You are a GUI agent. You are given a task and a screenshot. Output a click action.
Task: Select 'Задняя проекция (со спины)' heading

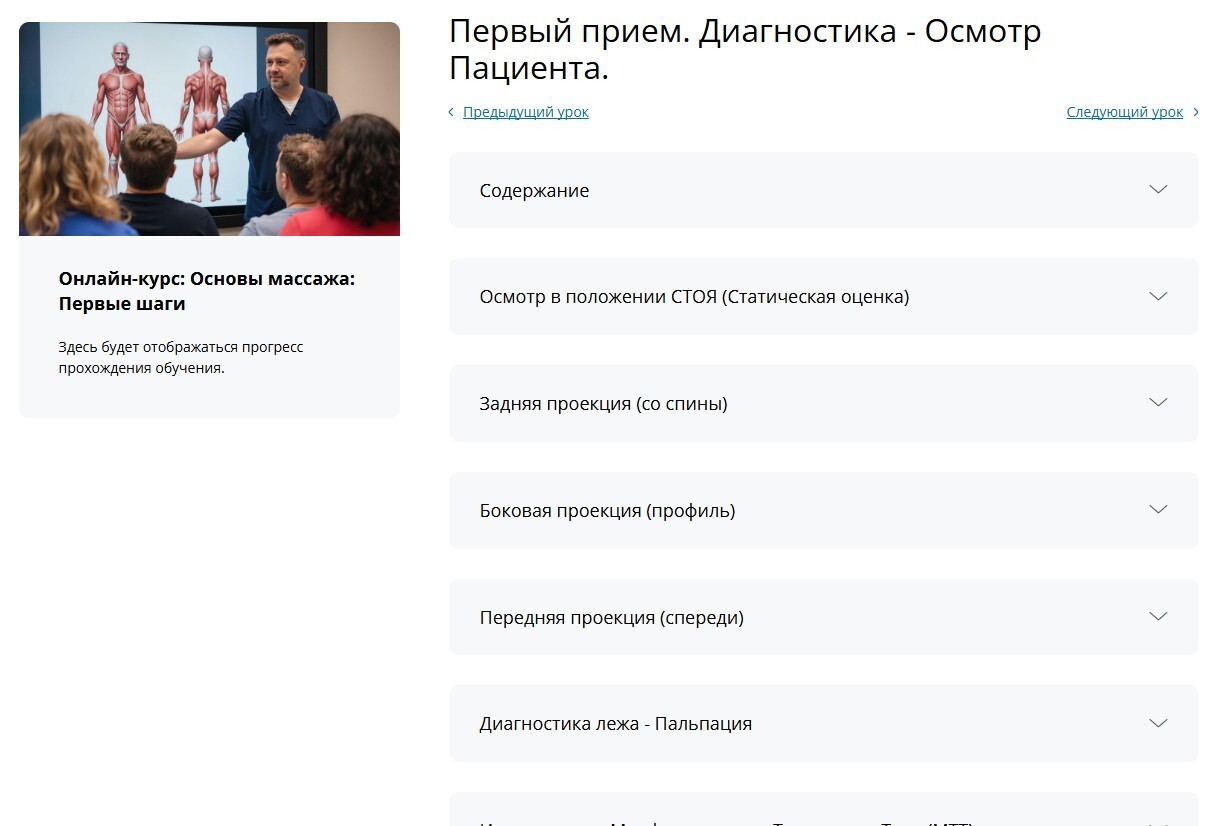pyautogui.click(x=603, y=404)
